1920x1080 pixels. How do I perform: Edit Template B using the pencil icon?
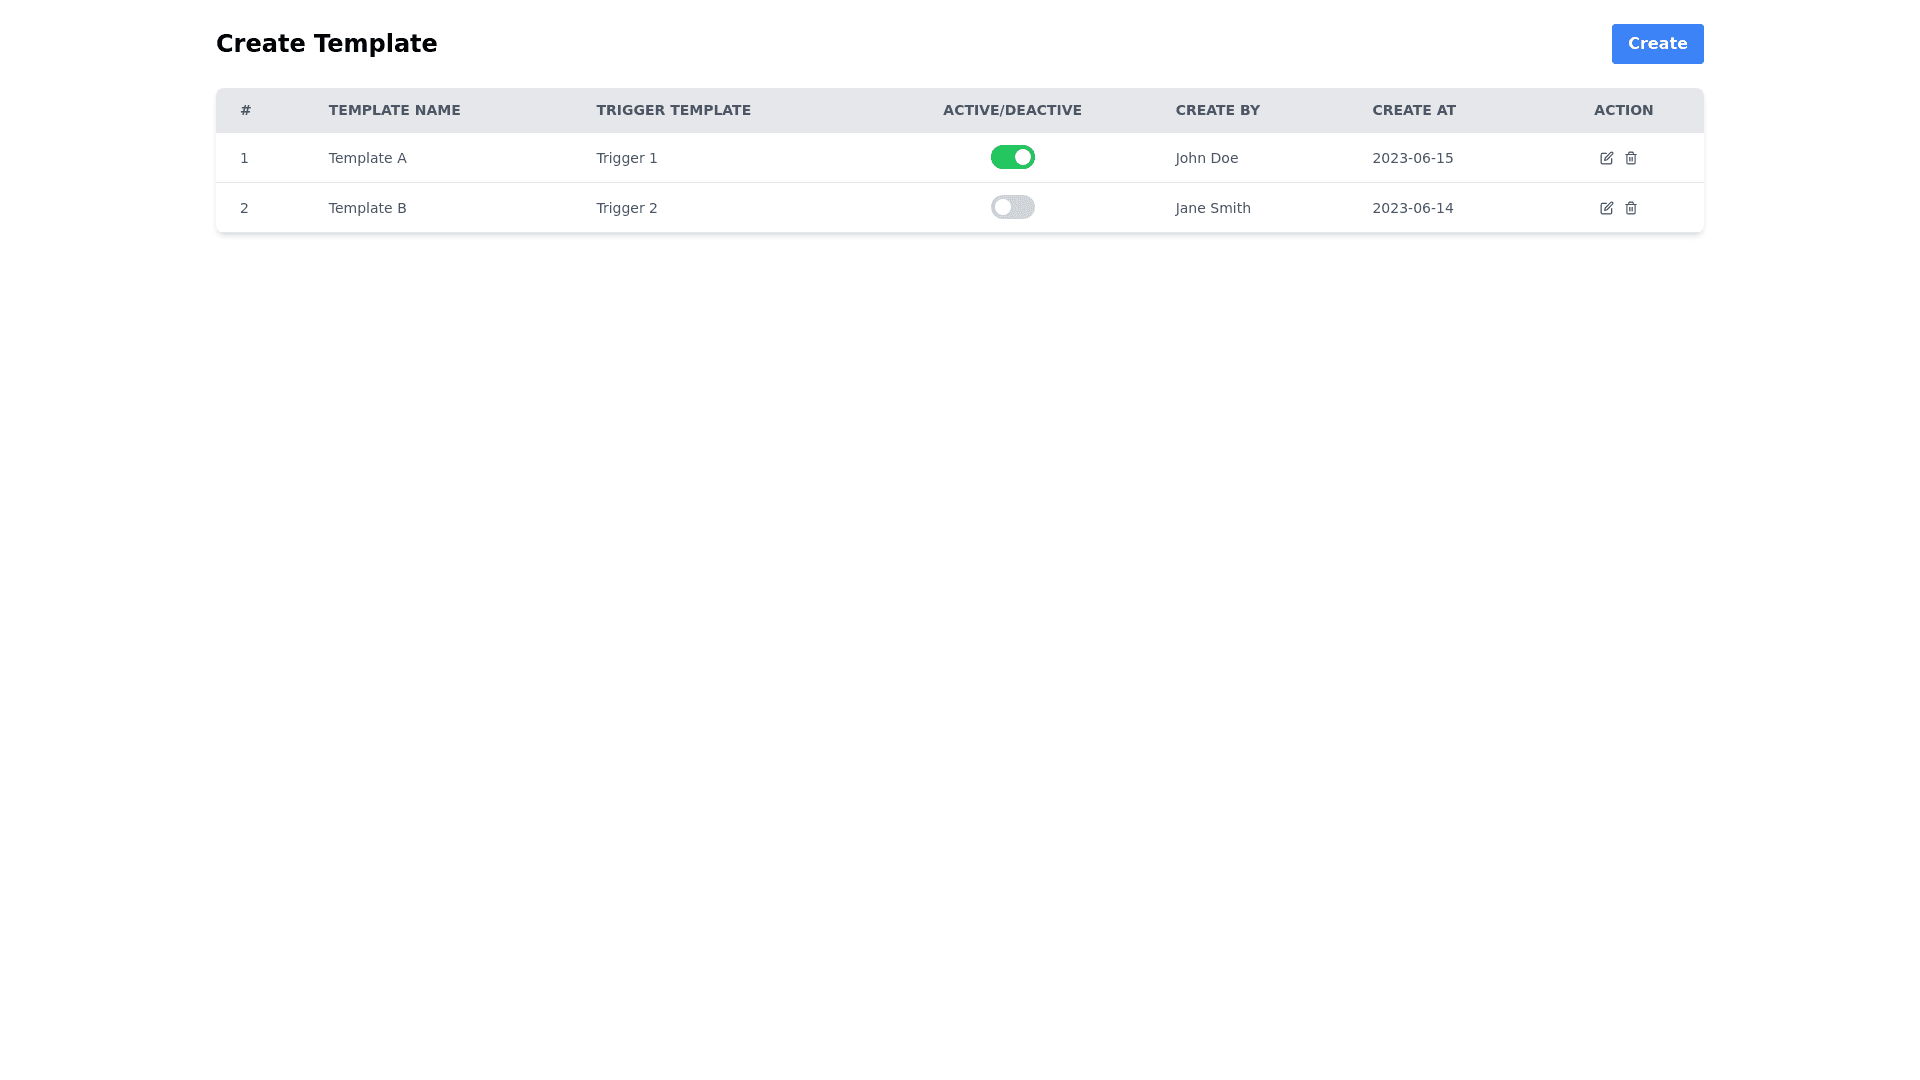pyautogui.click(x=1606, y=208)
